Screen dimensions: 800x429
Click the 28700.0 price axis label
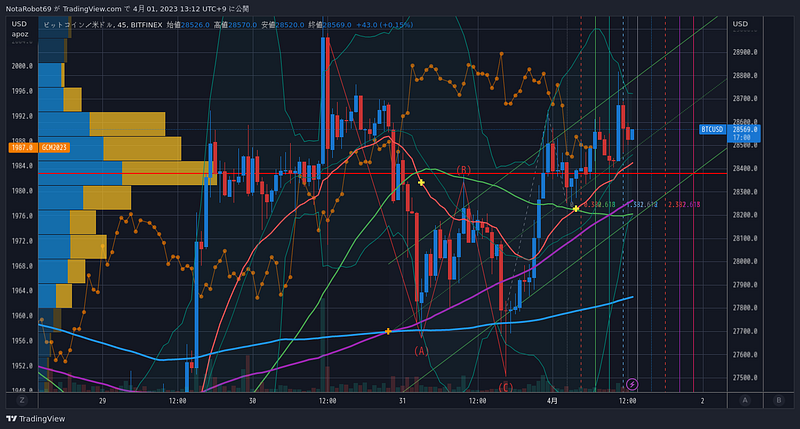(745, 98)
